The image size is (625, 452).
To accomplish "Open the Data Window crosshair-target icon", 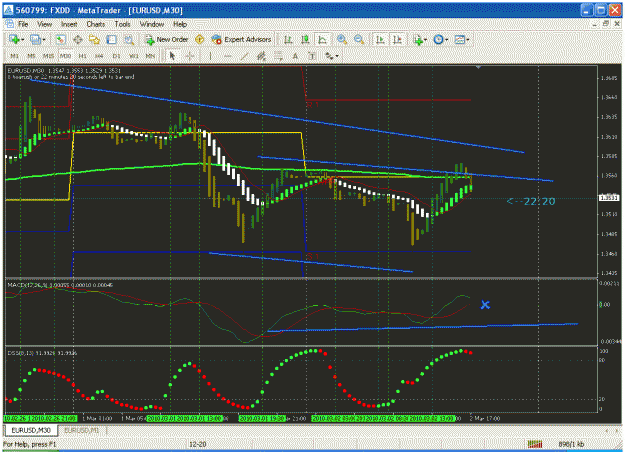I will (77, 39).
